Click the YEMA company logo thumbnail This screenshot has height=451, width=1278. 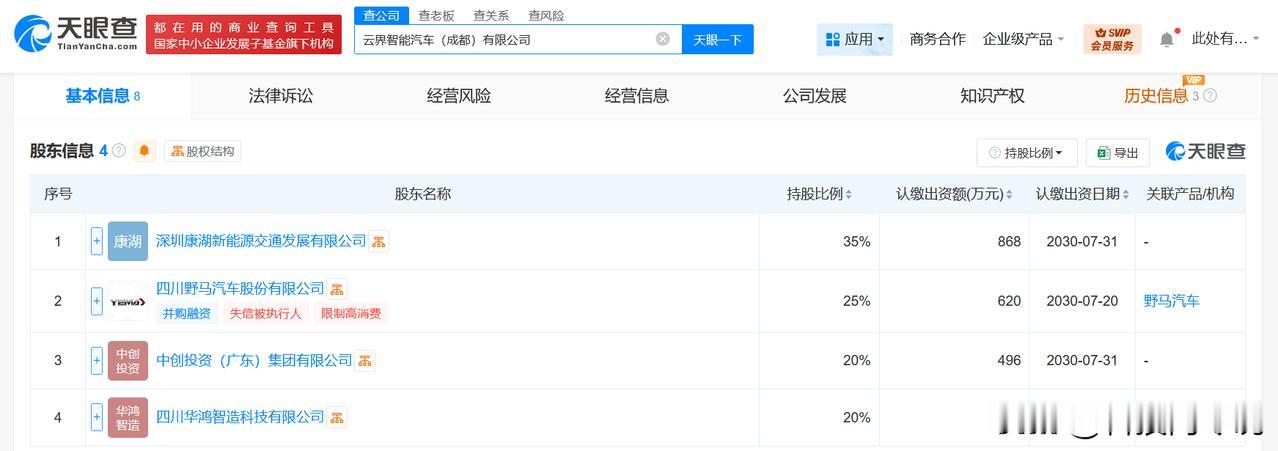128,301
